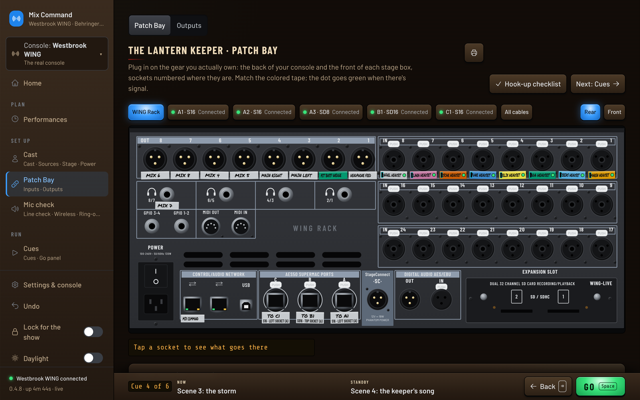Viewport: 640px width, 400px height.
Task: Switch to Rear view of console
Action: click(590, 112)
